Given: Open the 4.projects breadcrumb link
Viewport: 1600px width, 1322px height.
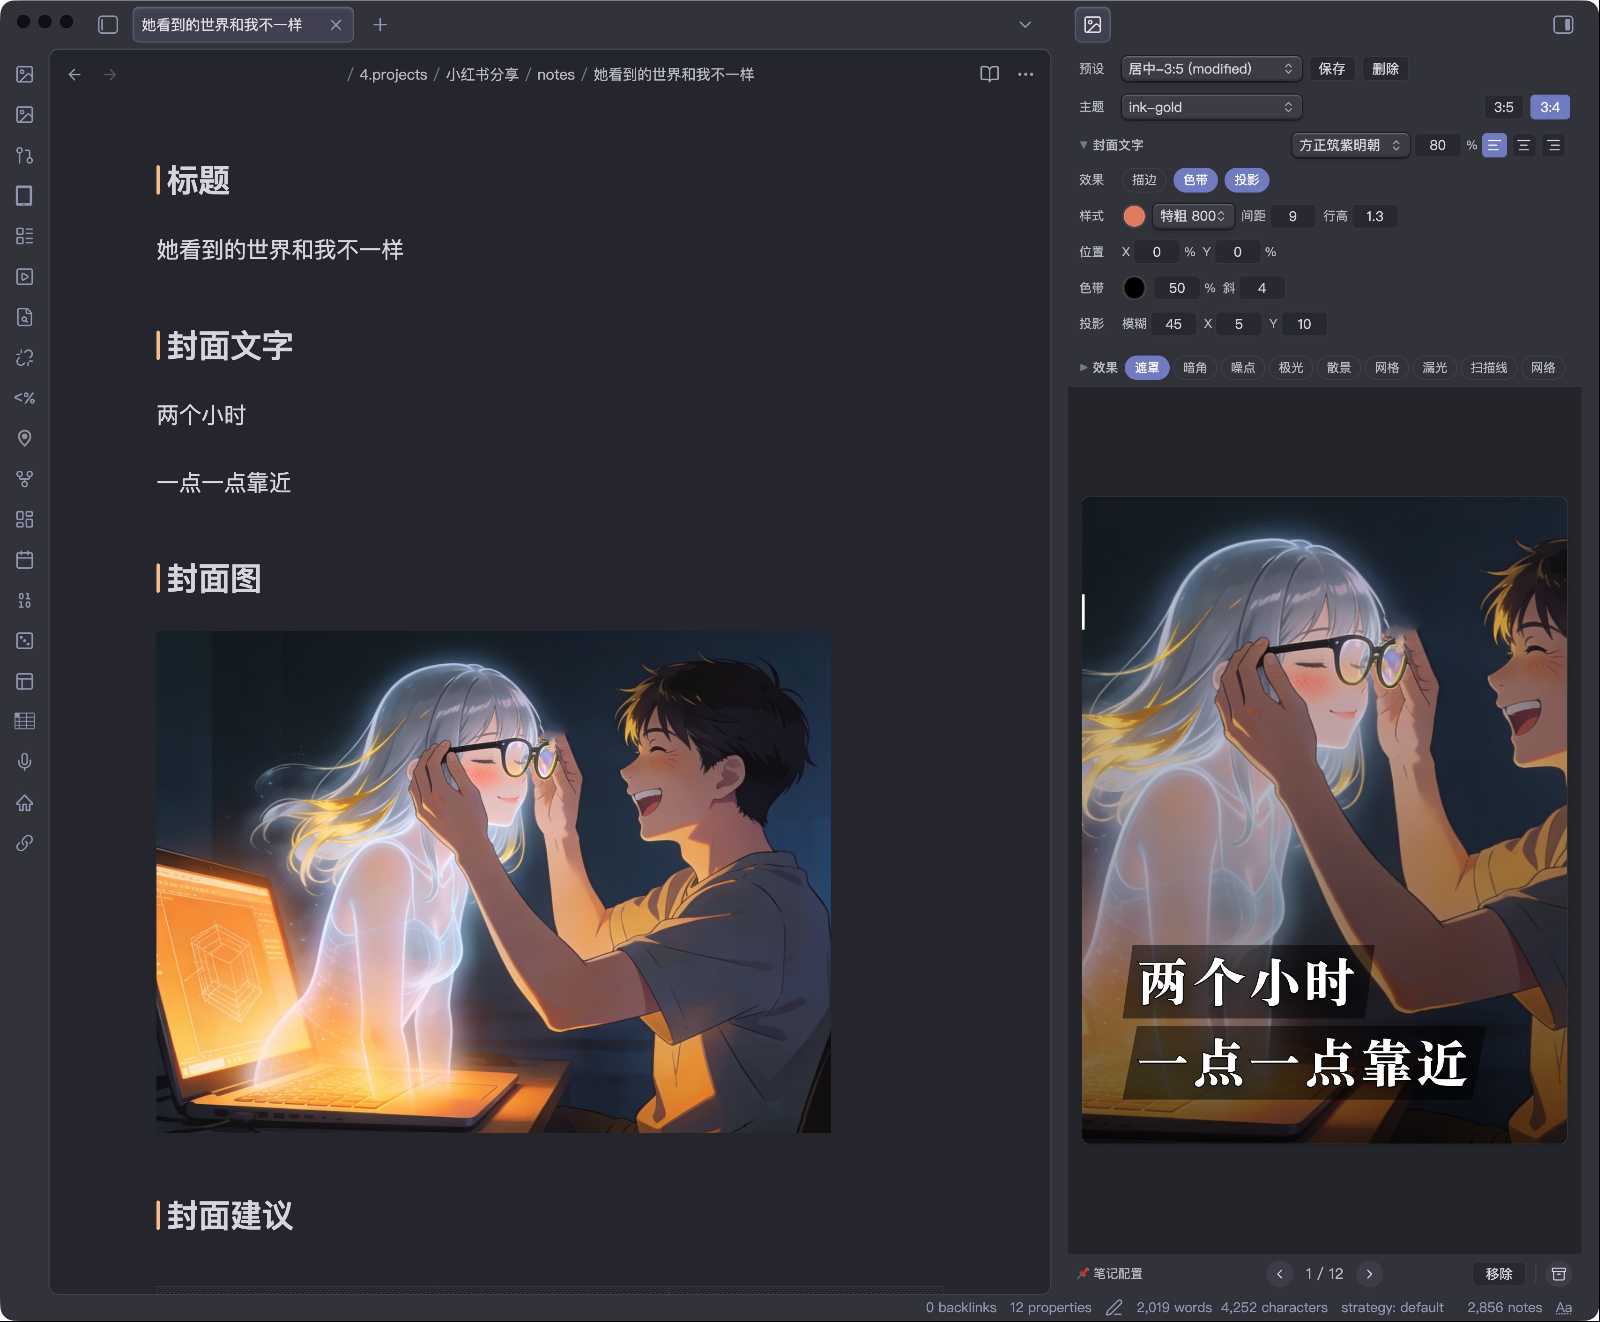Looking at the screenshot, I should tap(393, 74).
